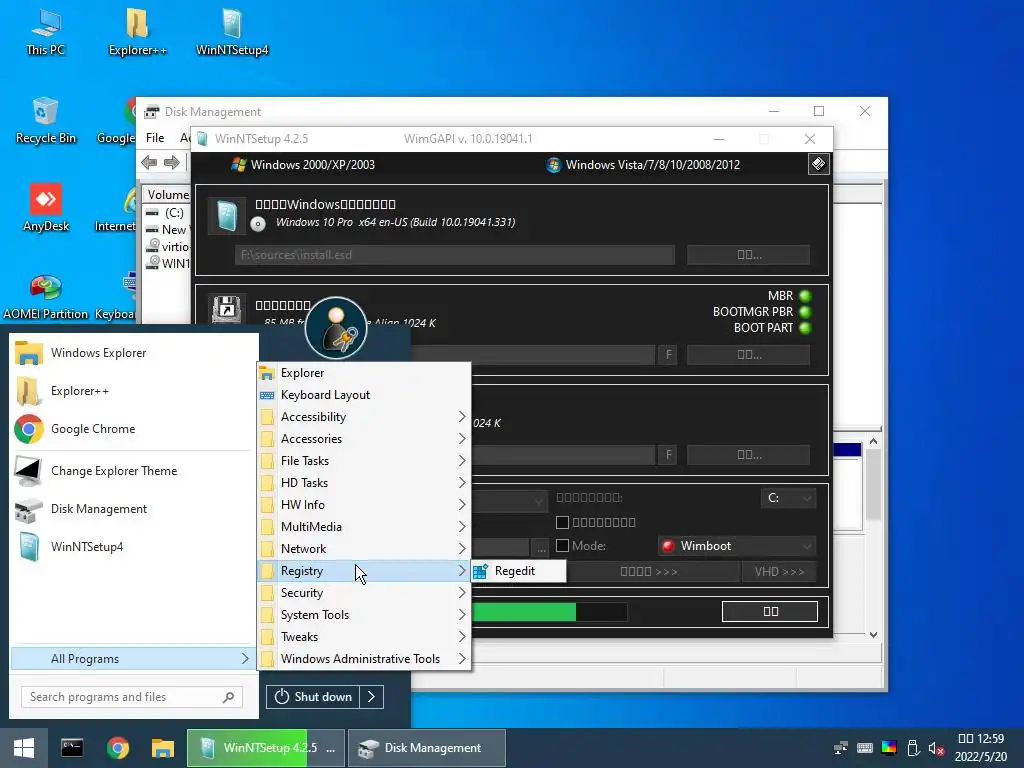The image size is (1024, 768).
Task: Click the browse button next to install.esd path
Action: 748,255
